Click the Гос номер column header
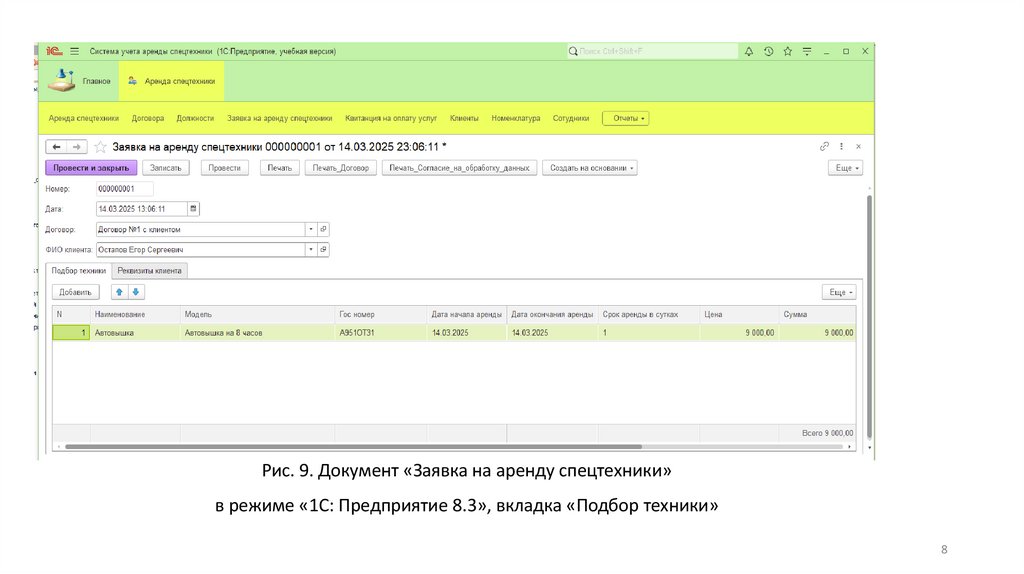The width and height of the screenshot is (1024, 574). [x=381, y=314]
